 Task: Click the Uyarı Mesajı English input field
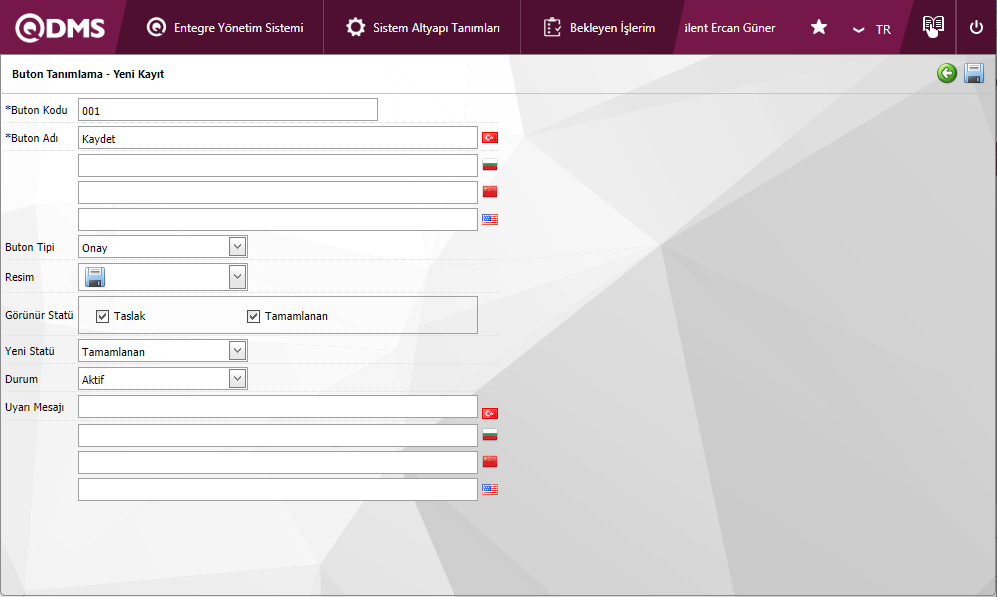pyautogui.click(x=278, y=489)
